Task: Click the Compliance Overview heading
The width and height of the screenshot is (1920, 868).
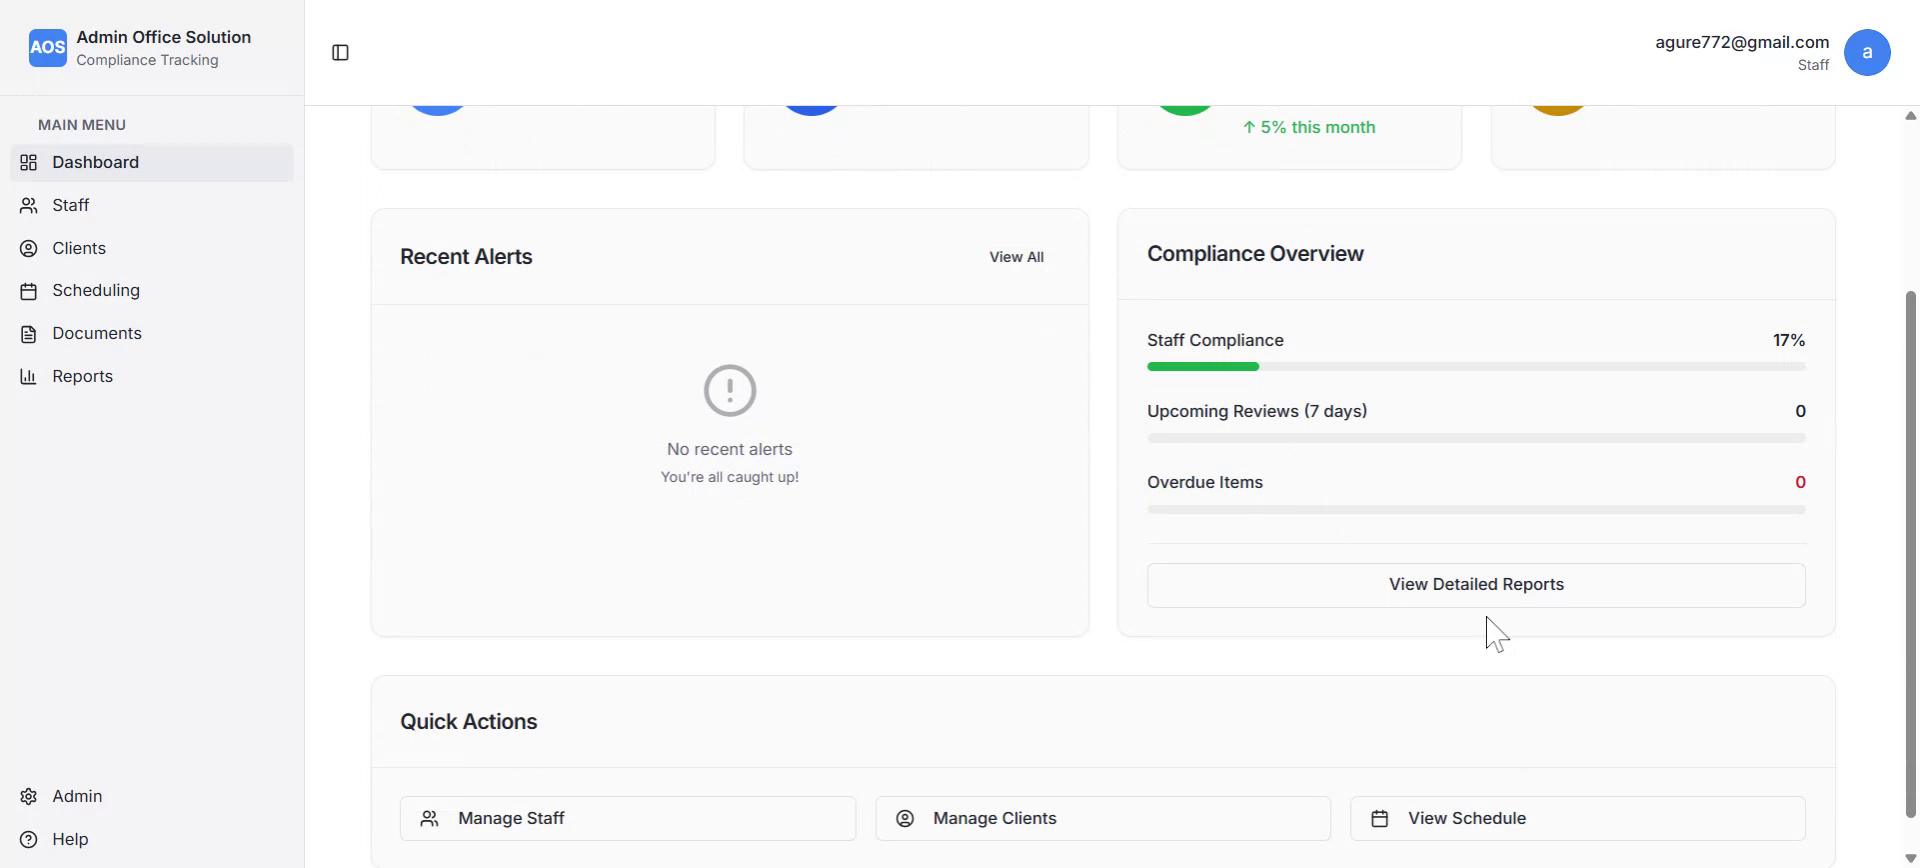Action: (x=1255, y=254)
